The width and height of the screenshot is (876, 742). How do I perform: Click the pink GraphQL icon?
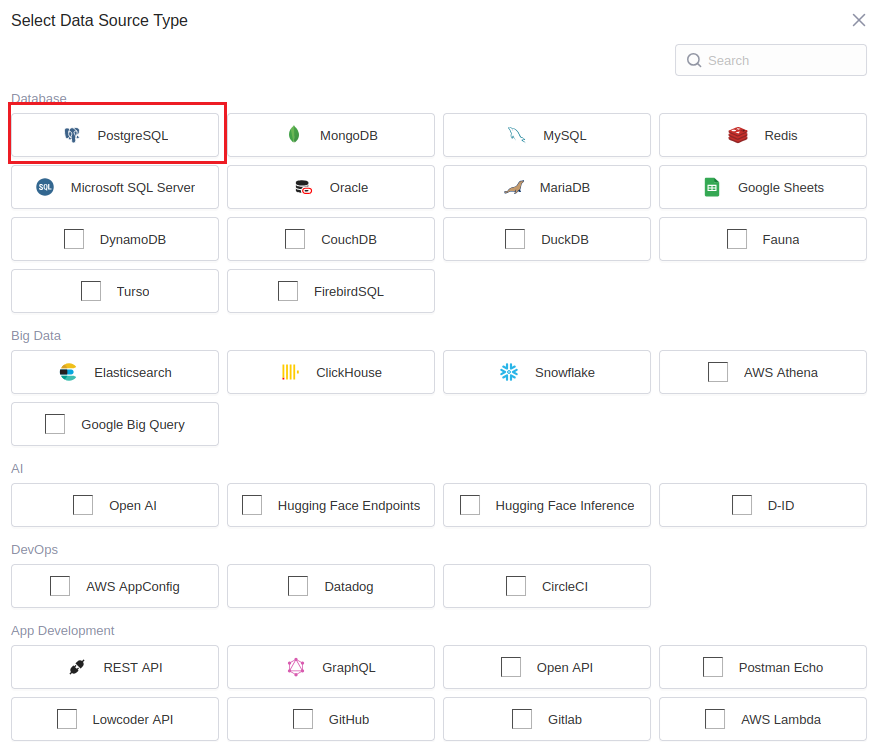click(x=296, y=667)
